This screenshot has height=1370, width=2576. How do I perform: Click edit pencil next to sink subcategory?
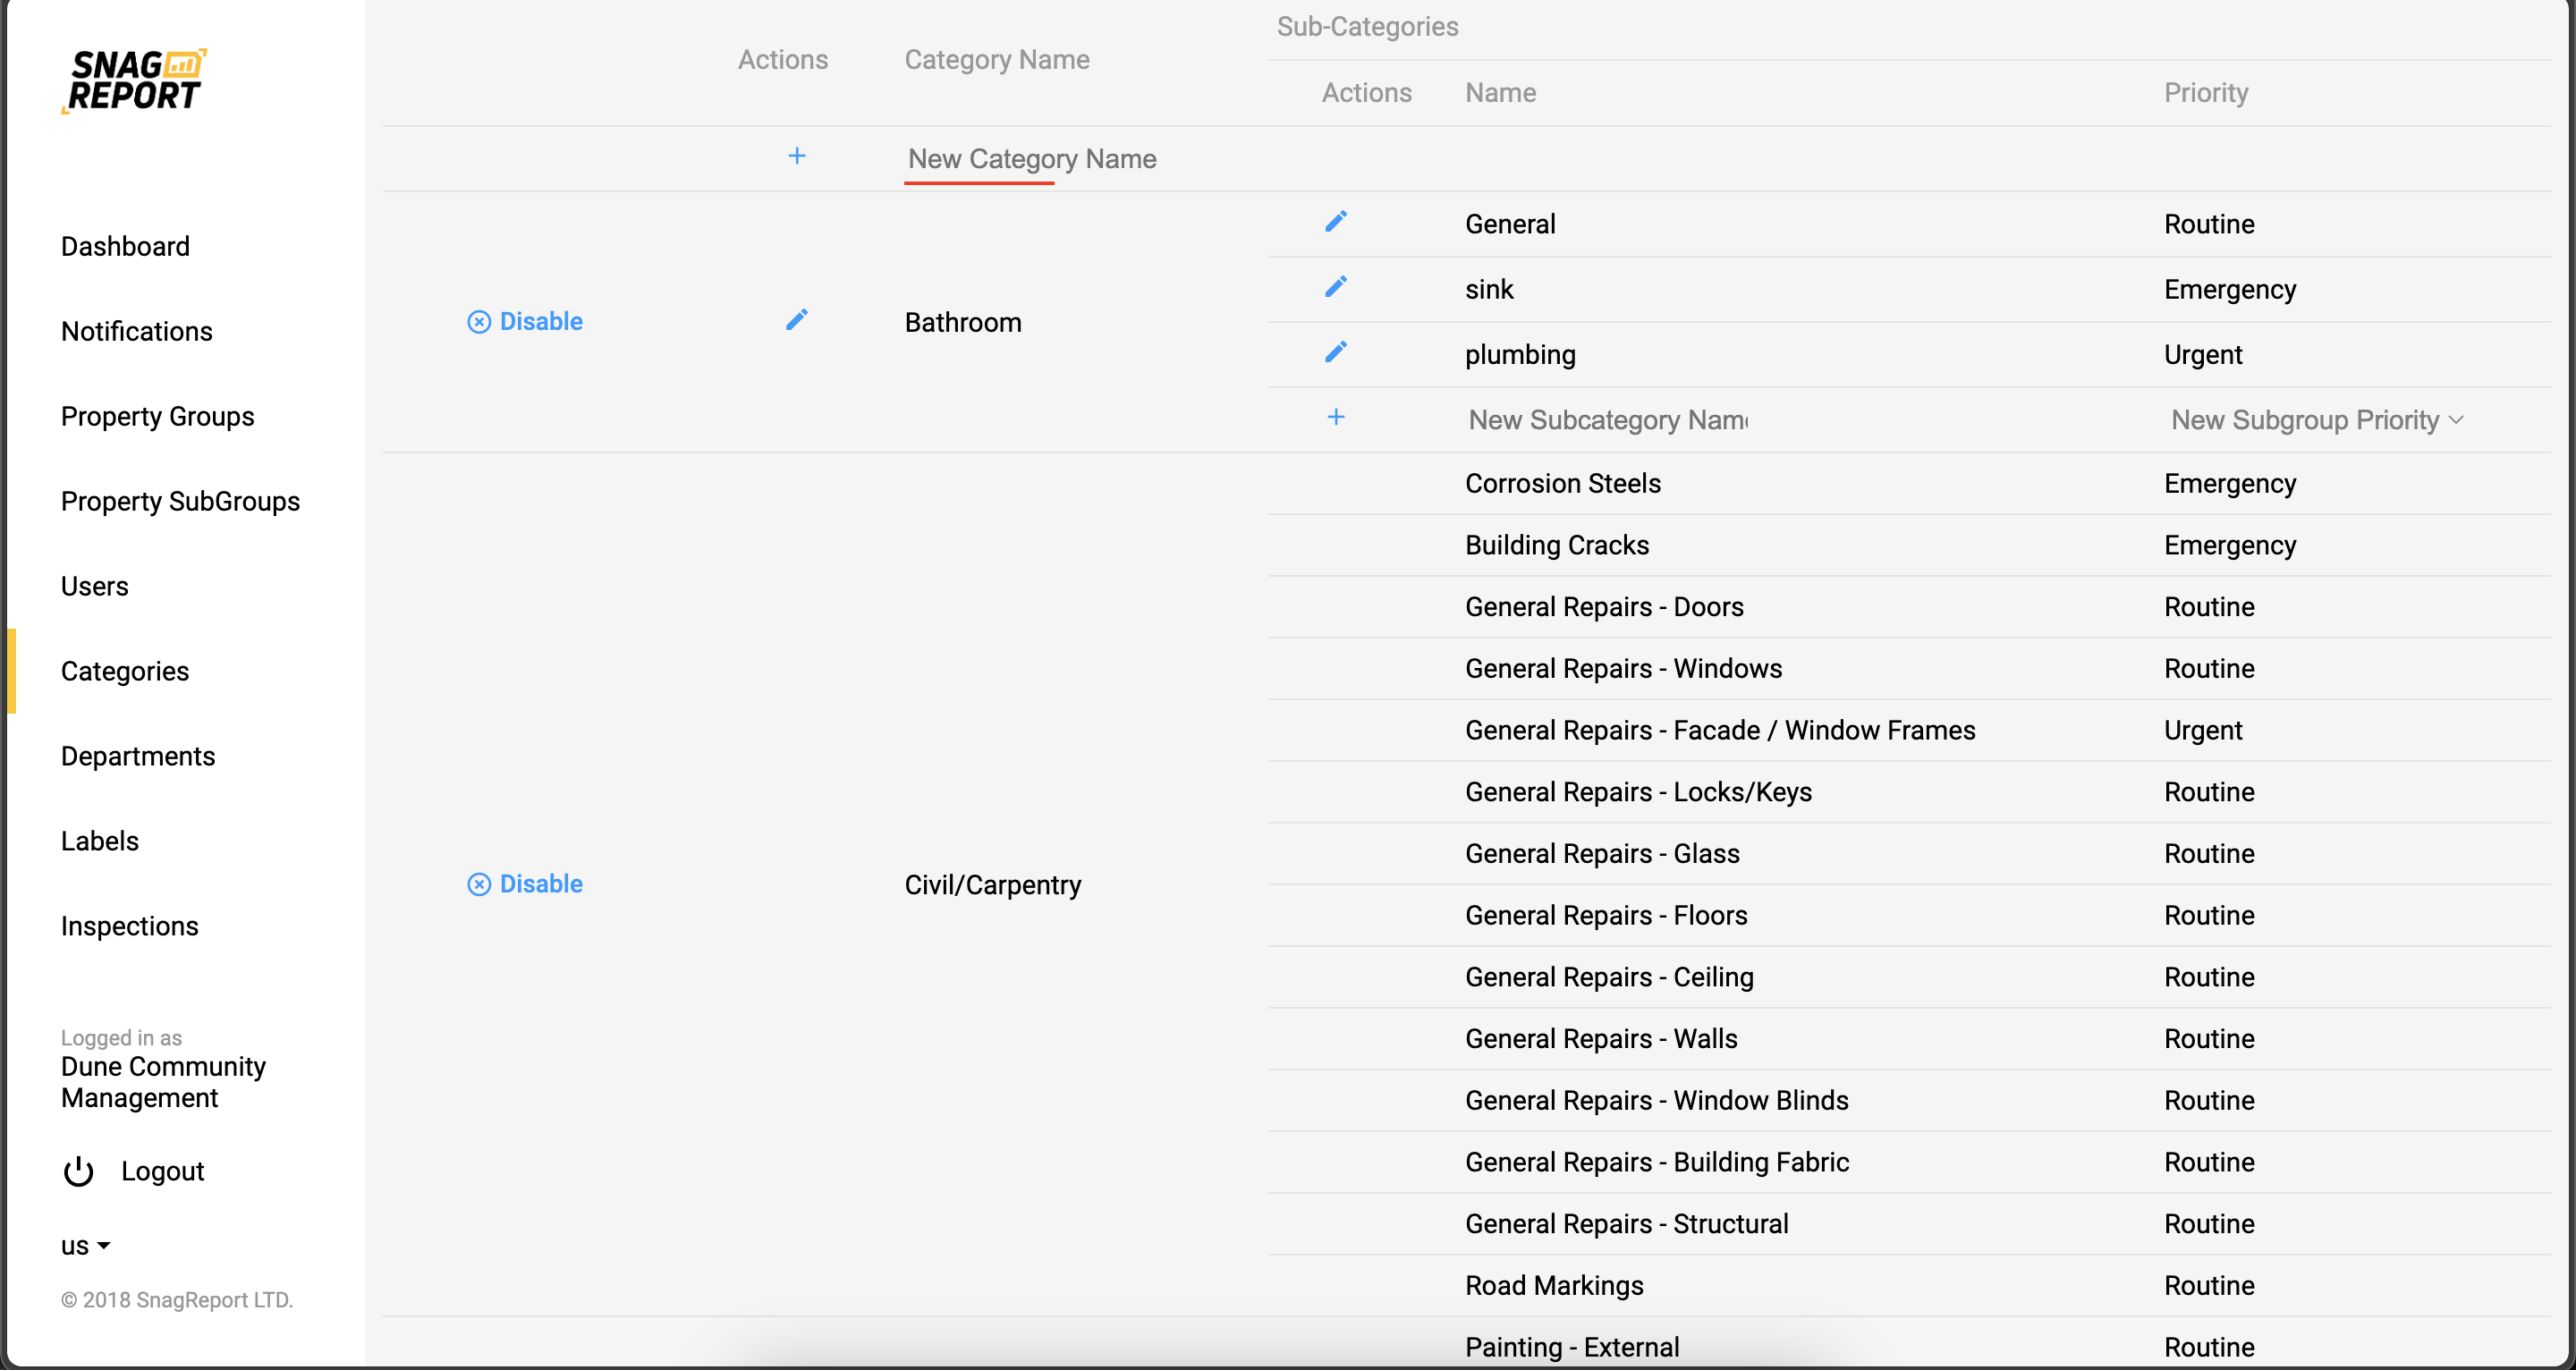coord(1335,288)
